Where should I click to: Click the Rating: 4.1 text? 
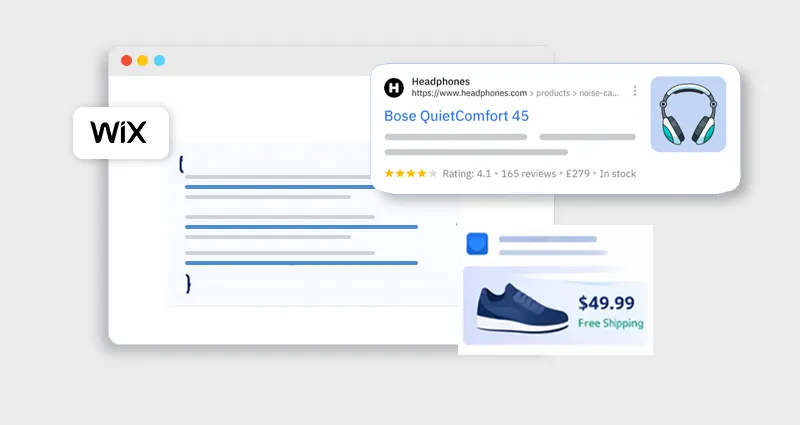click(x=466, y=174)
